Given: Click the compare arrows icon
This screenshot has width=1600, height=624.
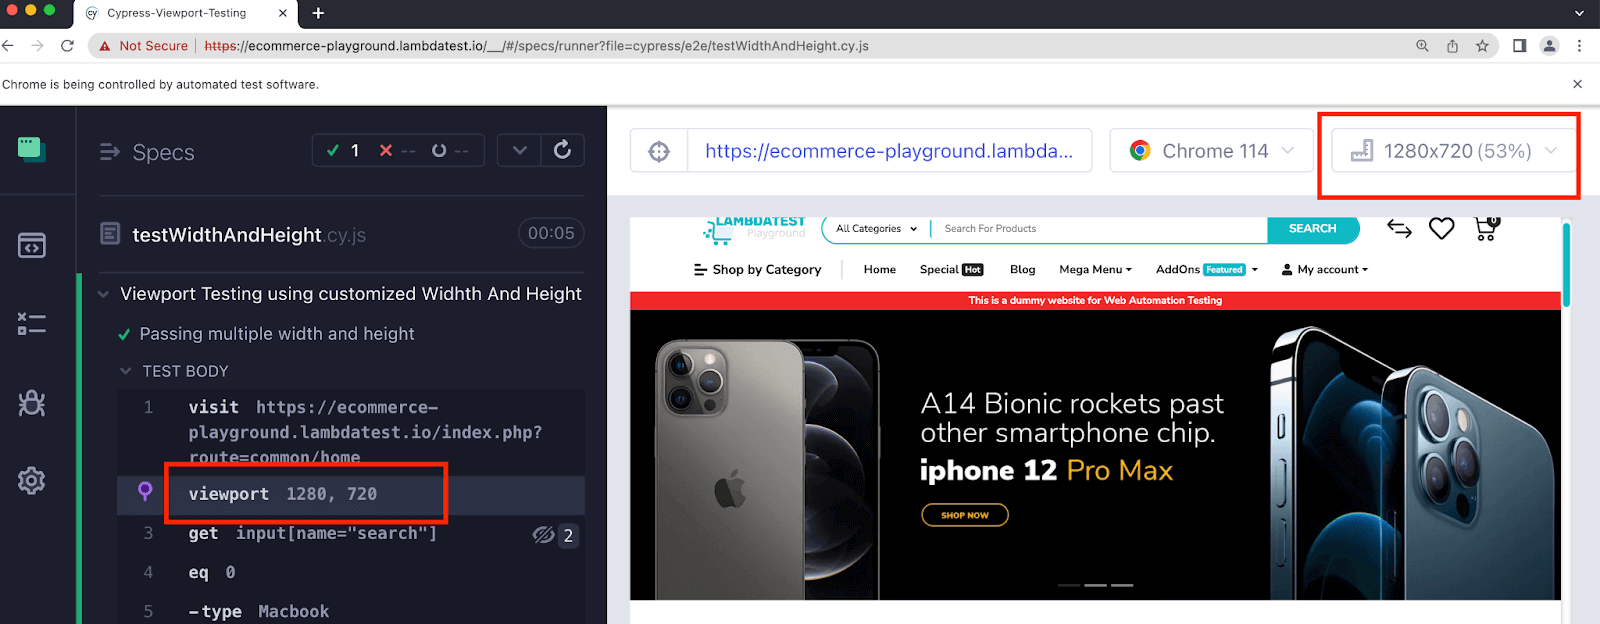Looking at the screenshot, I should [x=1399, y=229].
